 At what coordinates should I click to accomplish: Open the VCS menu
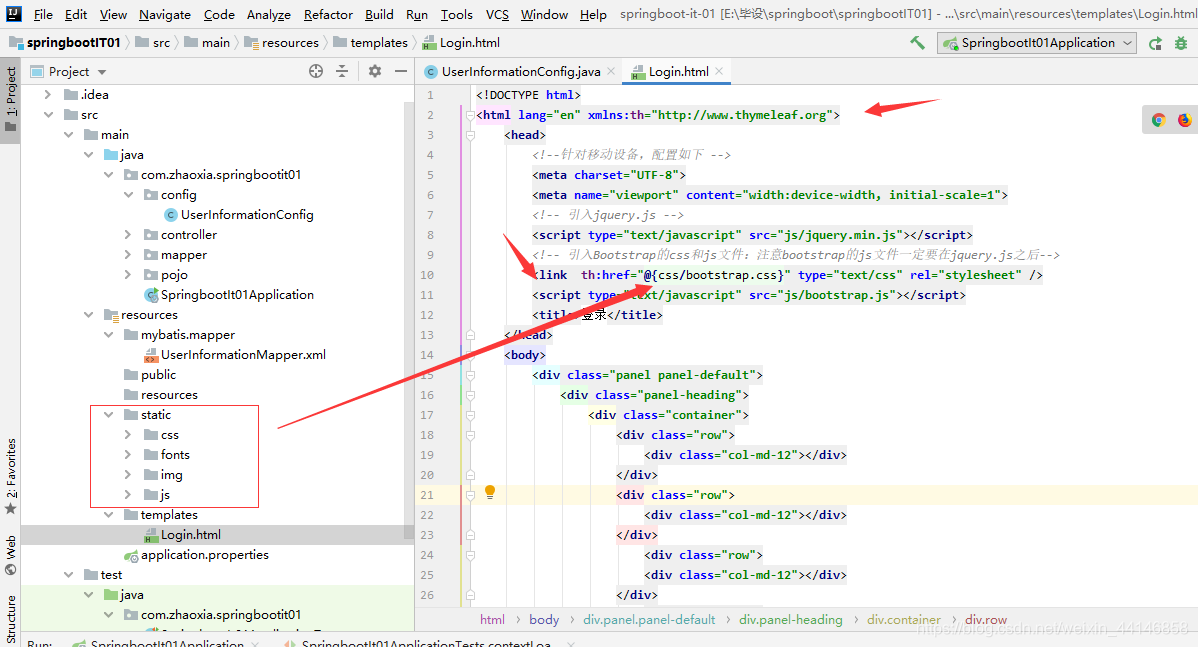click(x=497, y=15)
